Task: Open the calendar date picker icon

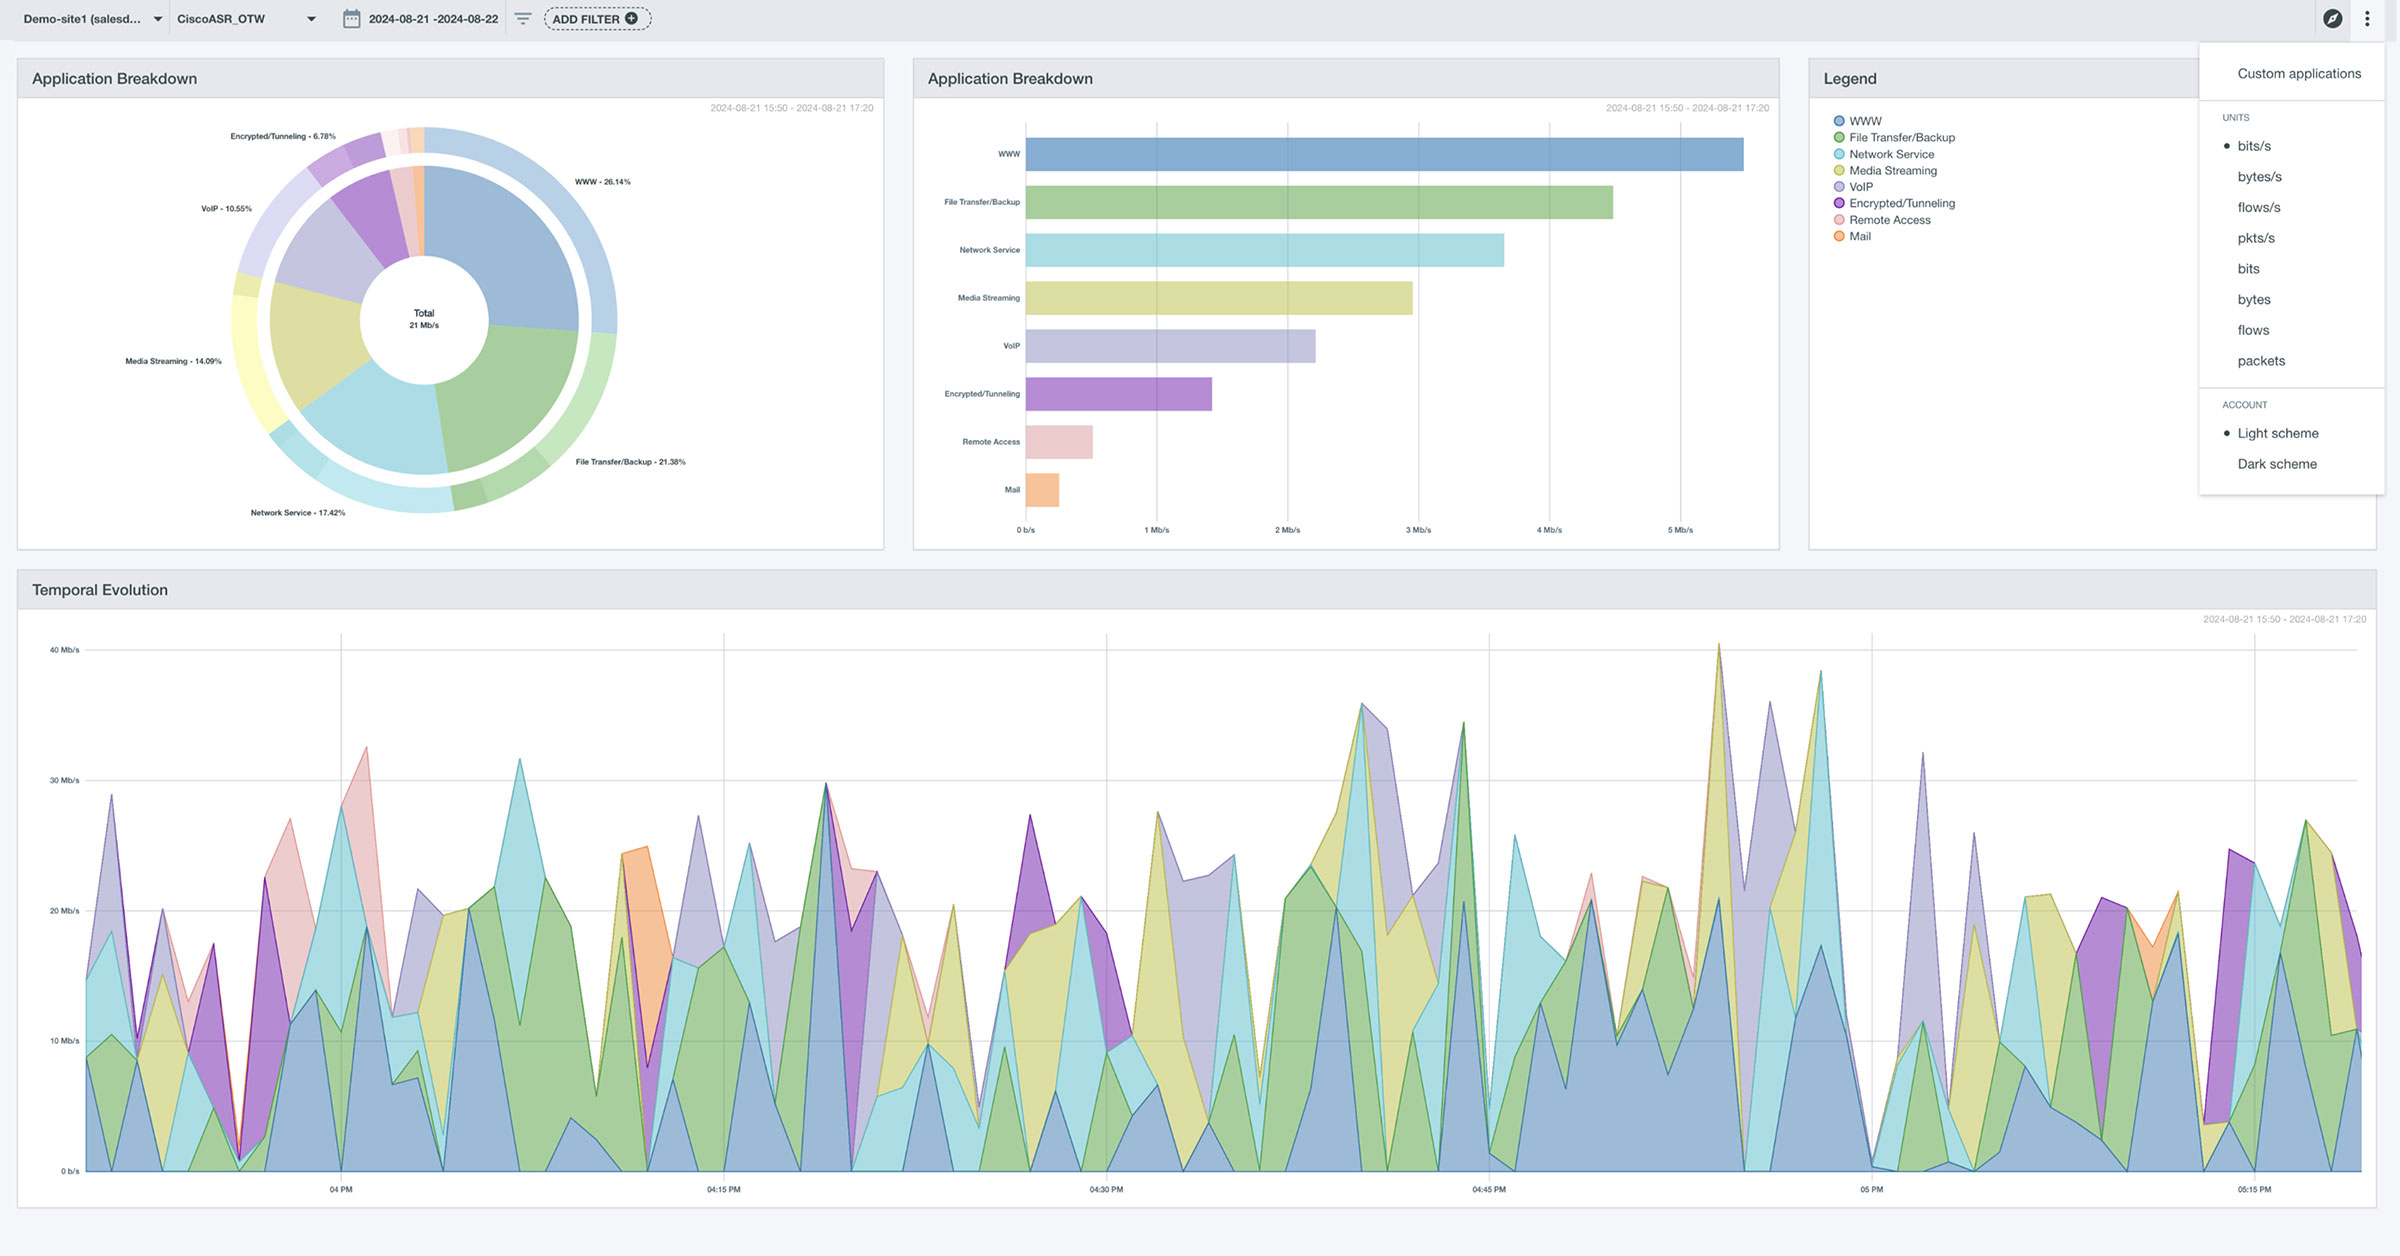Action: click(351, 19)
